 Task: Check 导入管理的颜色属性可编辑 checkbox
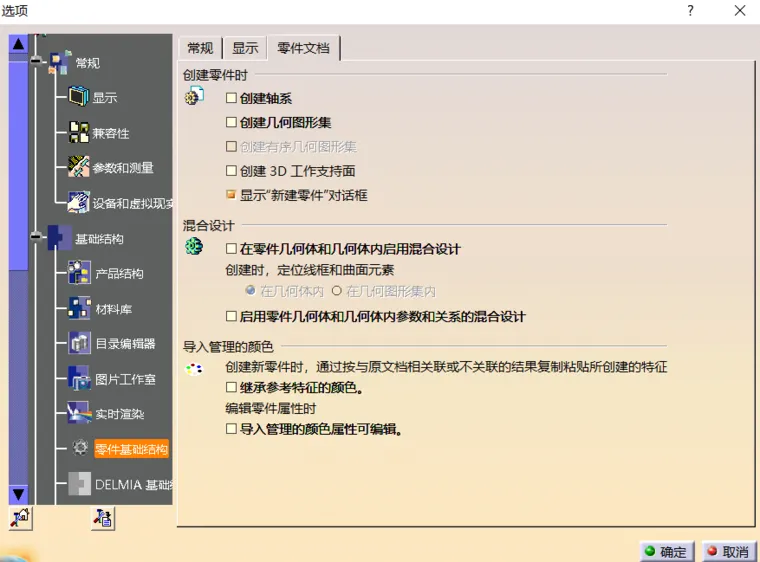(231, 429)
